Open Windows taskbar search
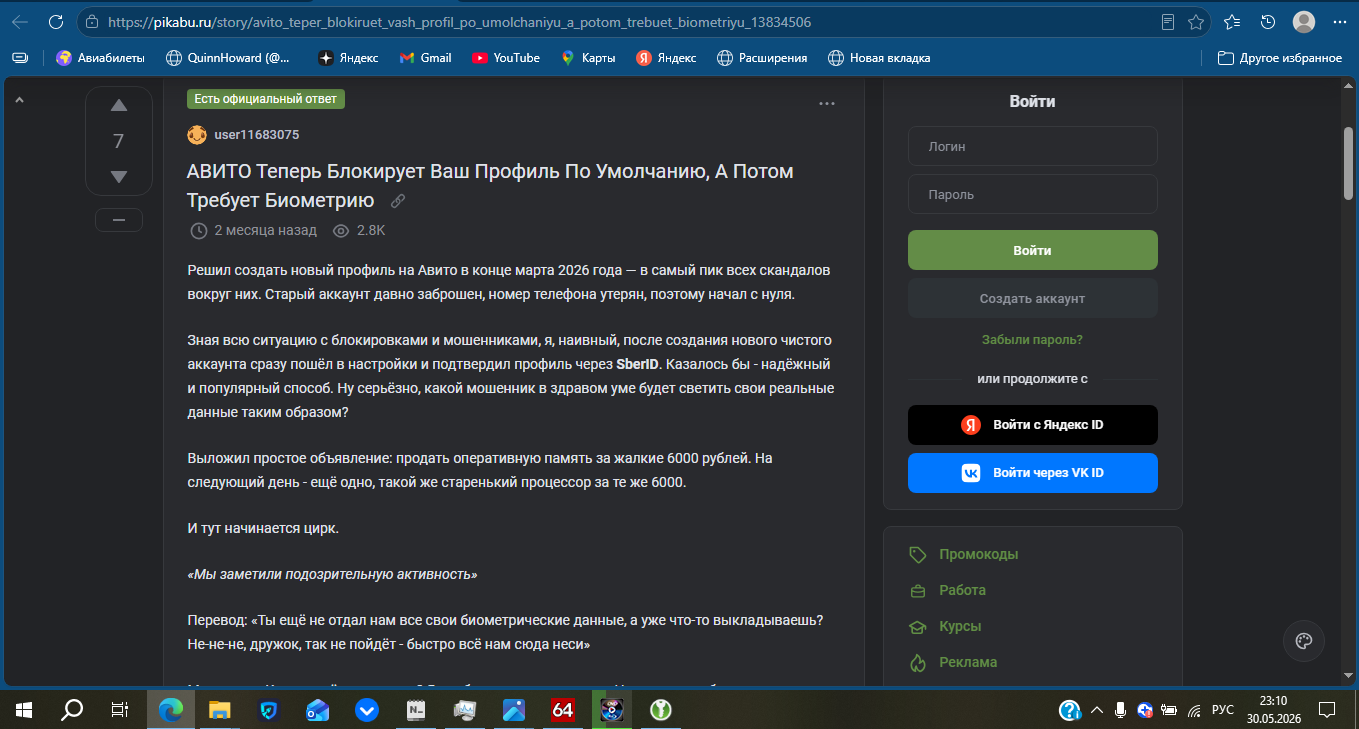This screenshot has height=729, width=1359. (x=72, y=710)
